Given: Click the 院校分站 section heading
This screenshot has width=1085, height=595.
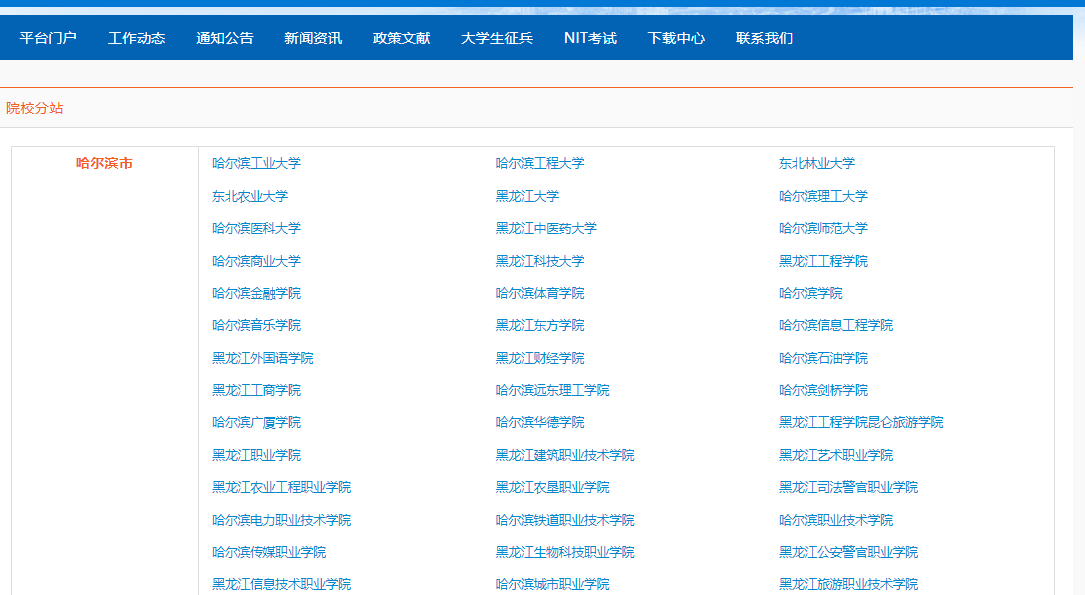Looking at the screenshot, I should click(35, 108).
